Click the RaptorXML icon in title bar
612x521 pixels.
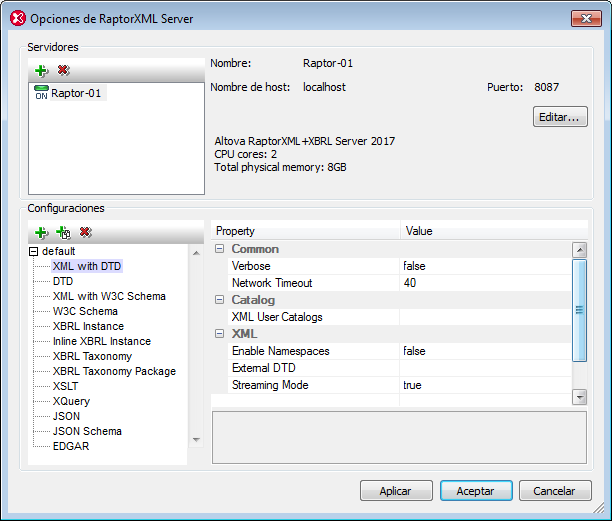click(17, 18)
